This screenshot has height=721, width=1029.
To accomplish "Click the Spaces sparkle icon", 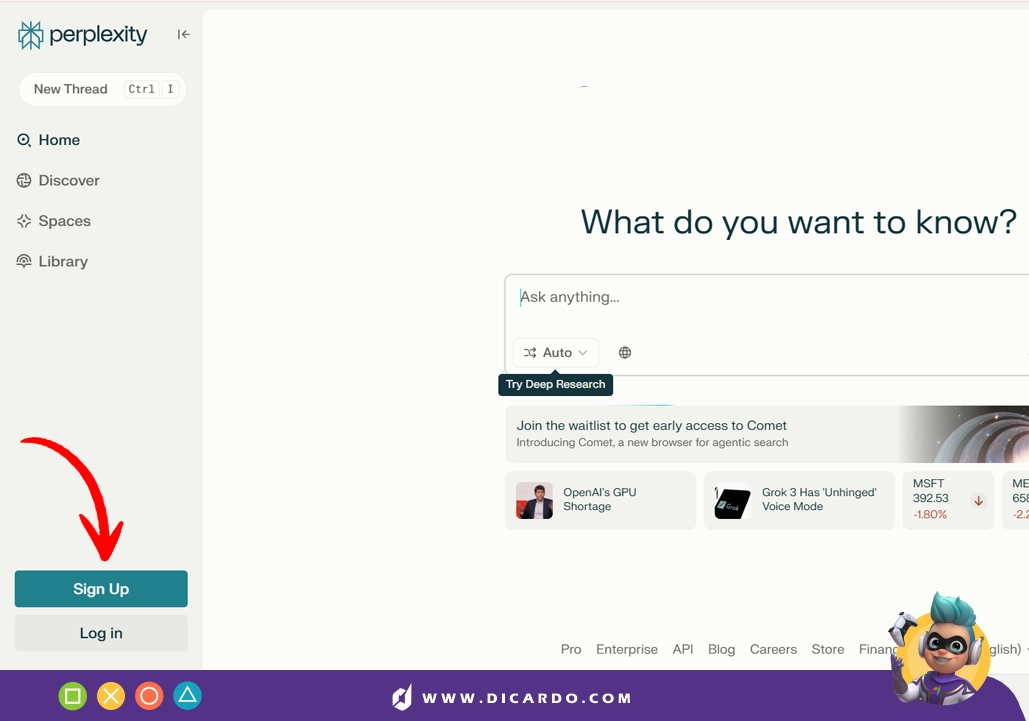I will click(24, 221).
